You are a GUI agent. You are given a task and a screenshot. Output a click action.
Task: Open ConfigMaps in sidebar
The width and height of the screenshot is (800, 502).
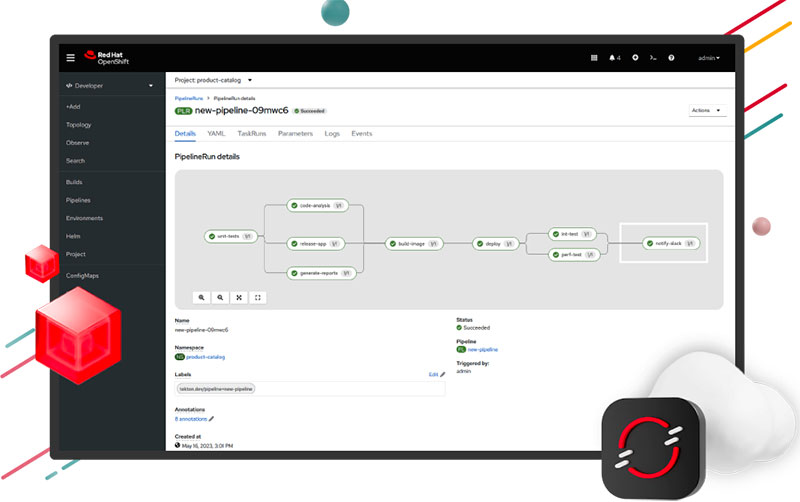82,275
